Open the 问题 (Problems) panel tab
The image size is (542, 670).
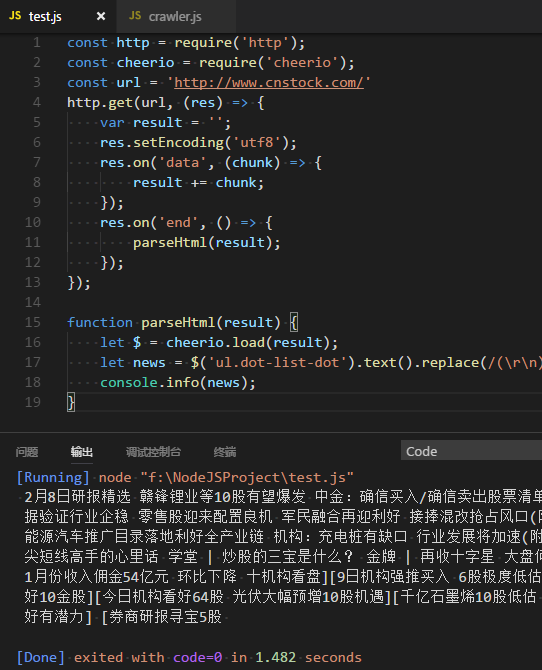pyautogui.click(x=27, y=452)
